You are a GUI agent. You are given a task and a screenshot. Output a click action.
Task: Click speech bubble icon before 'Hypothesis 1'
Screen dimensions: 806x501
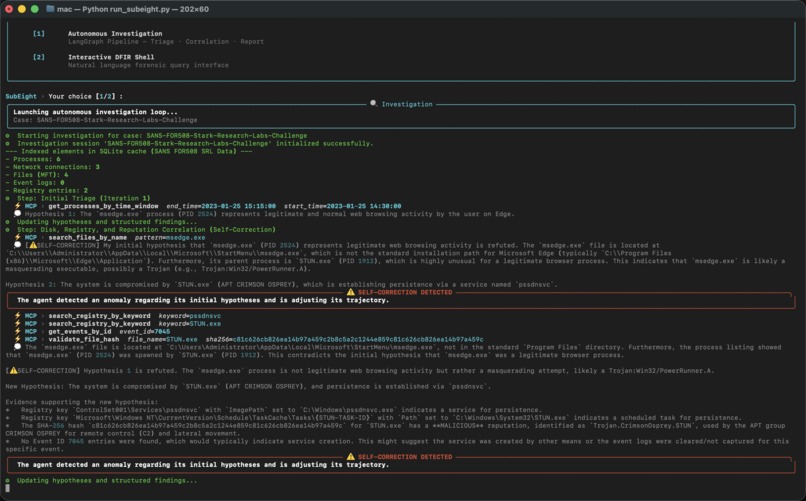tap(17, 214)
